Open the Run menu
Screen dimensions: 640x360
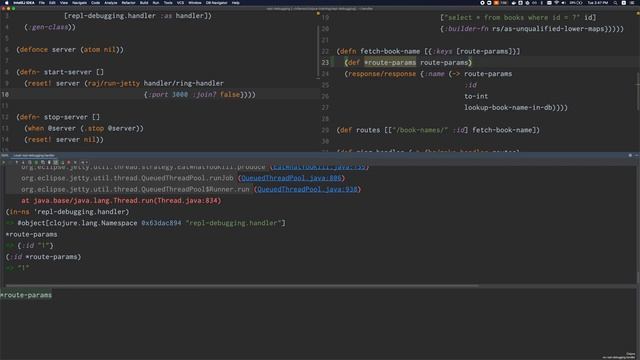pyautogui.click(x=156, y=3)
